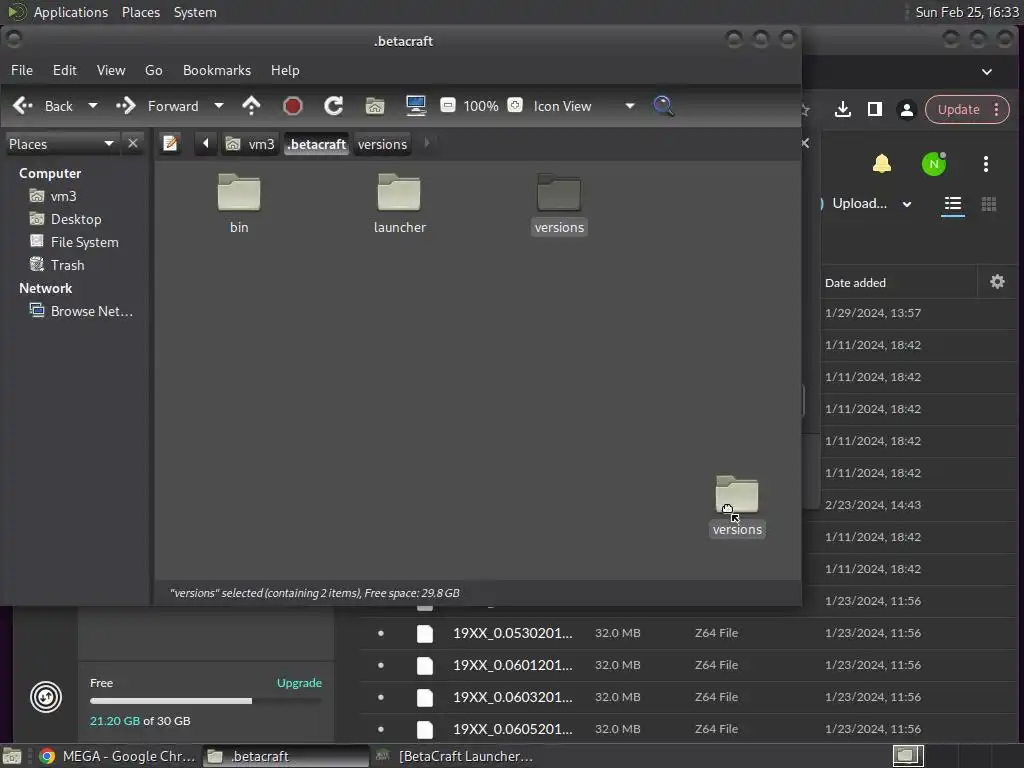Open MEGA column settings gear
Viewport: 1024px width, 768px height.
tap(997, 281)
